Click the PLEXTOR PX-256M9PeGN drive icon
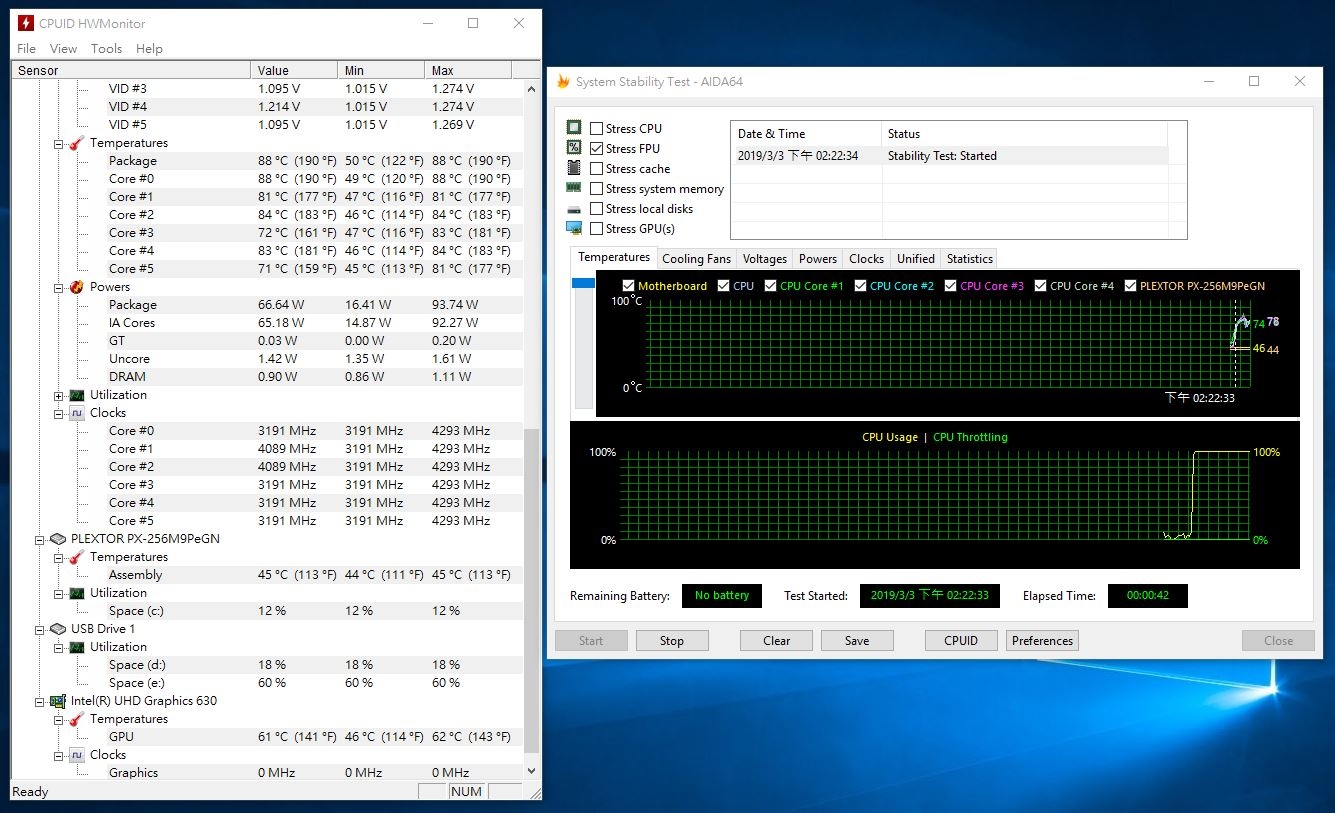The image size is (1335, 813). (58, 539)
